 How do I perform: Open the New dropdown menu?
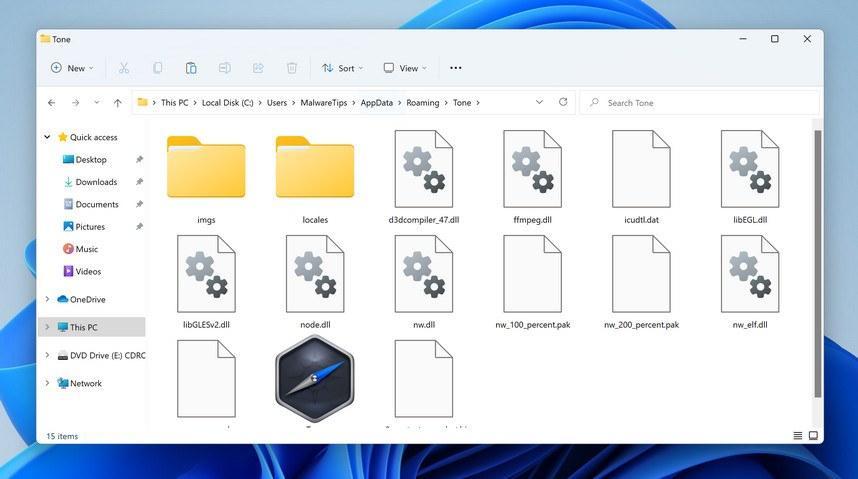[x=72, y=68]
